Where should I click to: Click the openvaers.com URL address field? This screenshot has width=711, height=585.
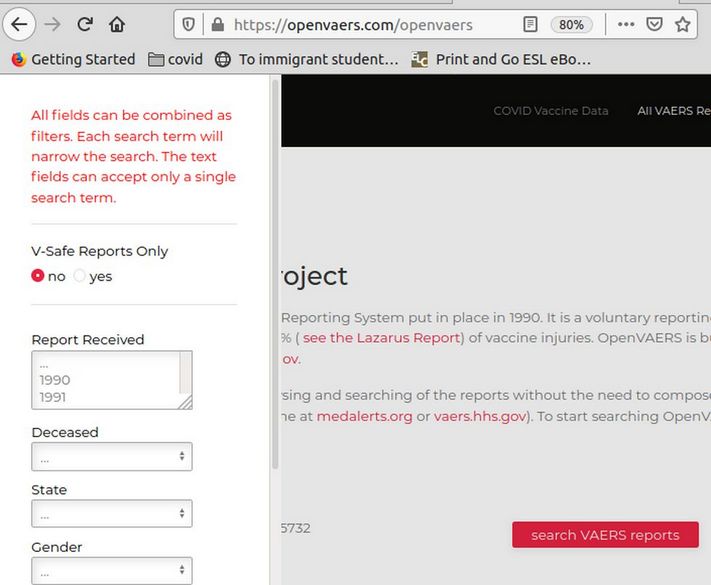point(354,25)
